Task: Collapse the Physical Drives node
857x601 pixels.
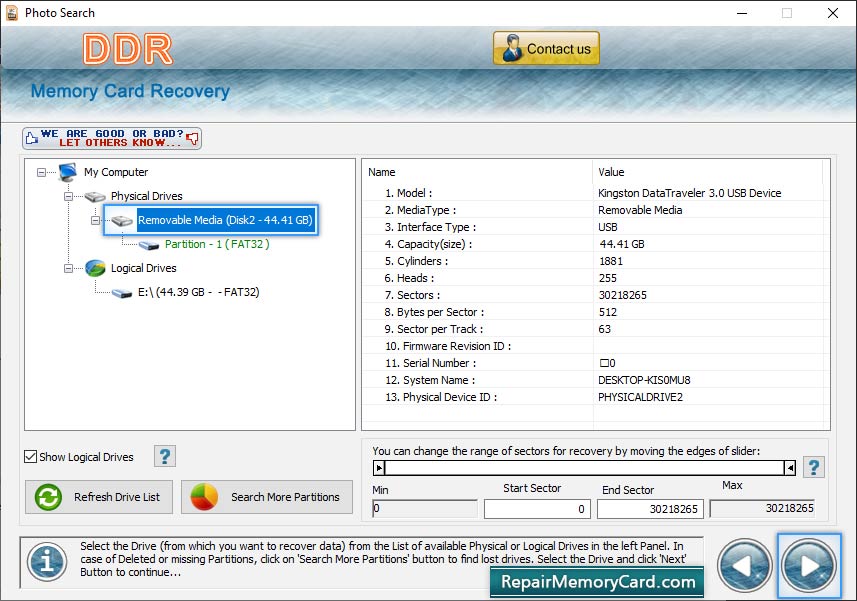Action: tap(68, 197)
